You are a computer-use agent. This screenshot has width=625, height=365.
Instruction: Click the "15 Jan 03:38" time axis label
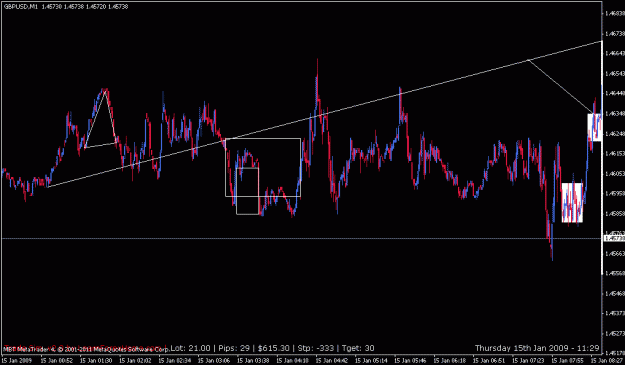pos(253,361)
